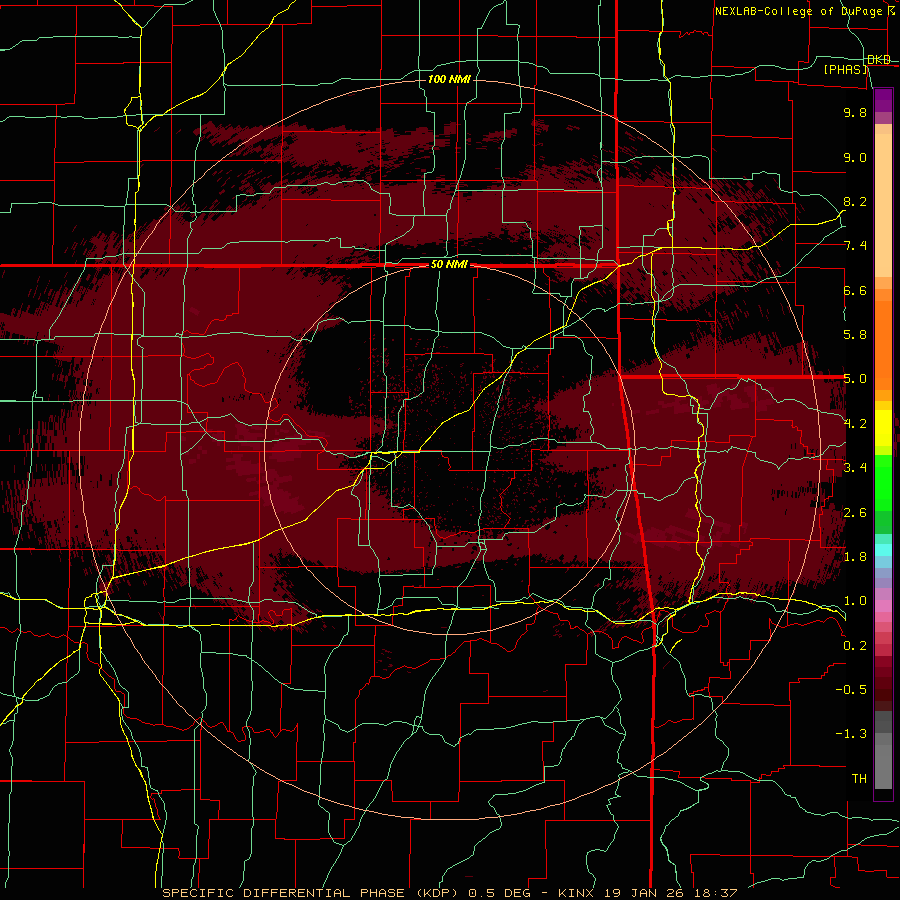Click the 3.4 value on the color scale
The image size is (900, 900).
click(855, 468)
